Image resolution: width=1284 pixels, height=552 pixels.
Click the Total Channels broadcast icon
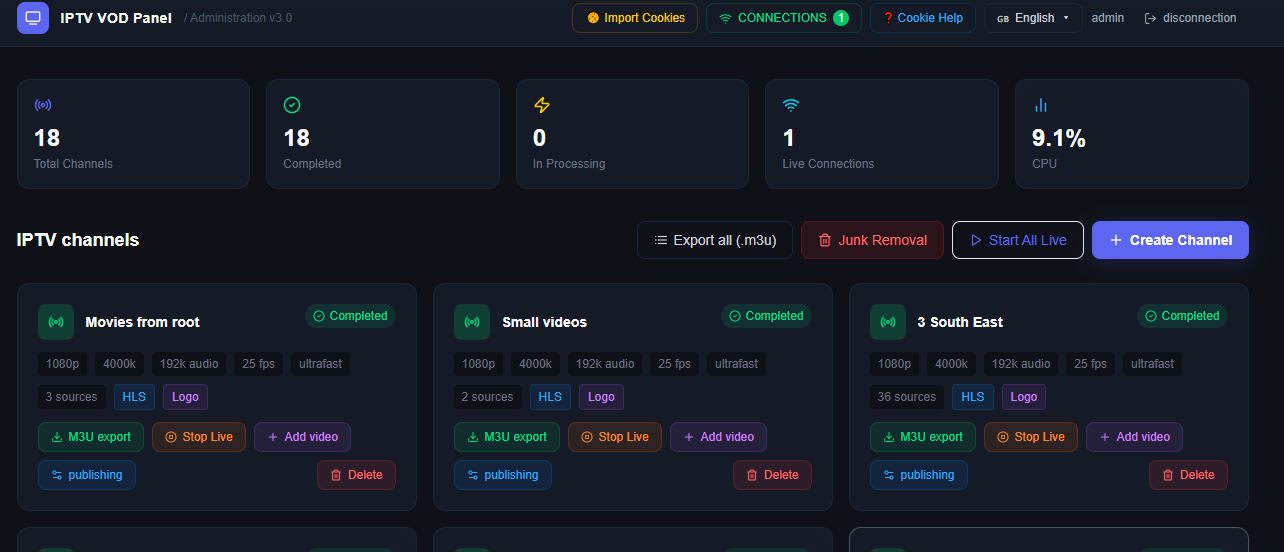click(x=42, y=105)
